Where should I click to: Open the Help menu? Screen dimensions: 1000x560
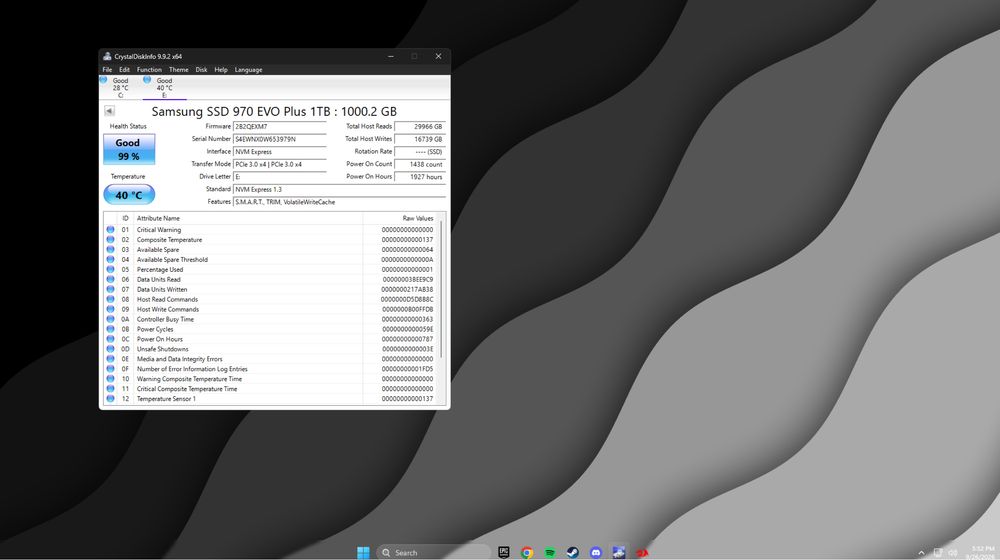pyautogui.click(x=221, y=70)
